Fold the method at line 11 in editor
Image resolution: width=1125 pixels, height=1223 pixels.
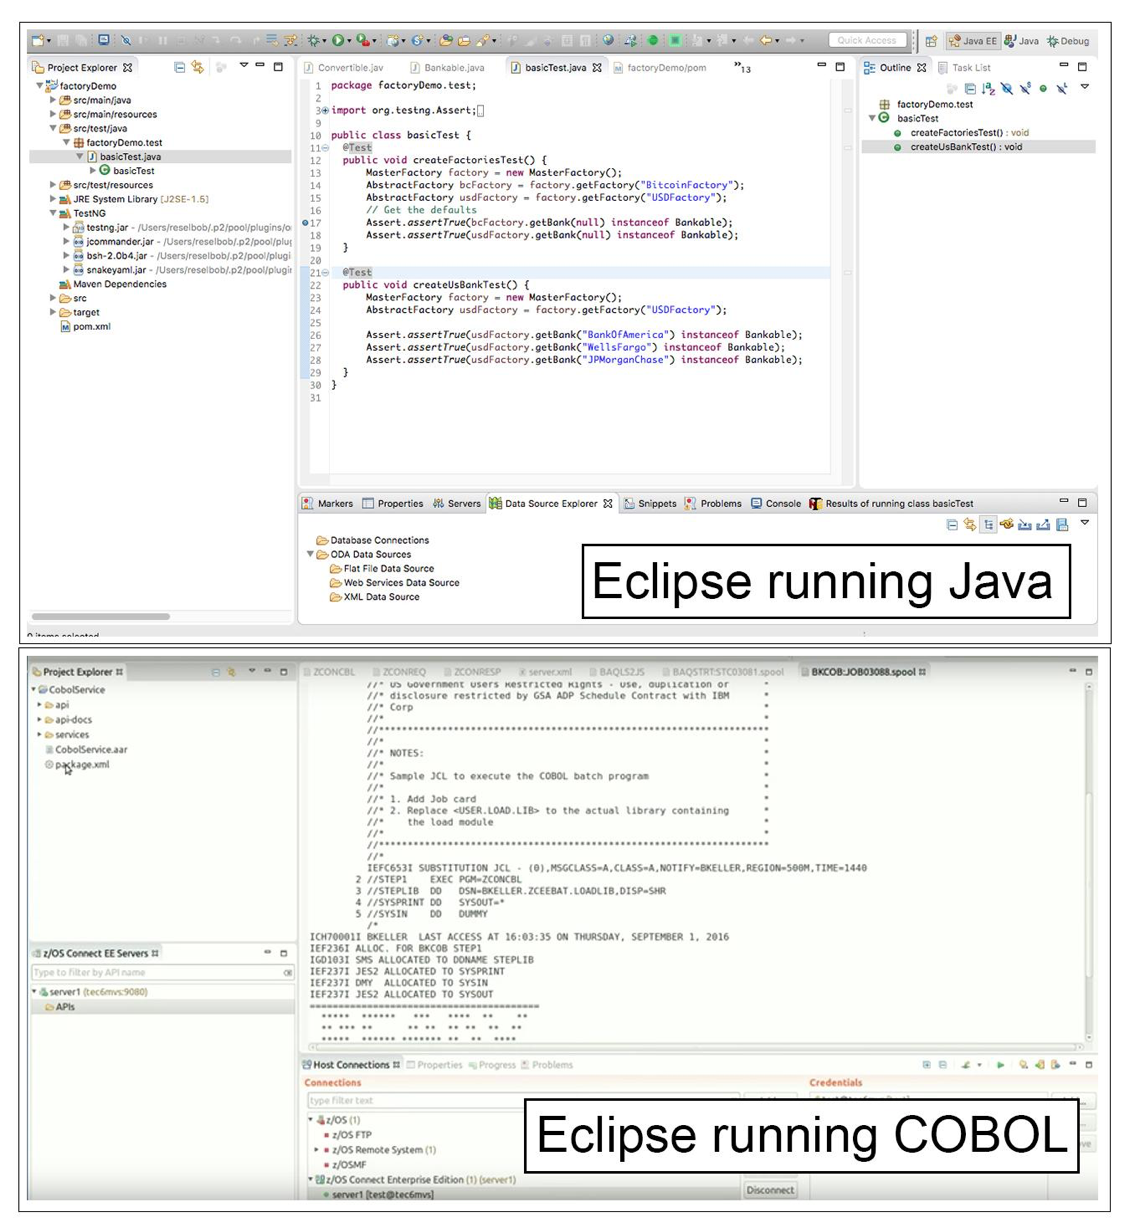point(325,148)
